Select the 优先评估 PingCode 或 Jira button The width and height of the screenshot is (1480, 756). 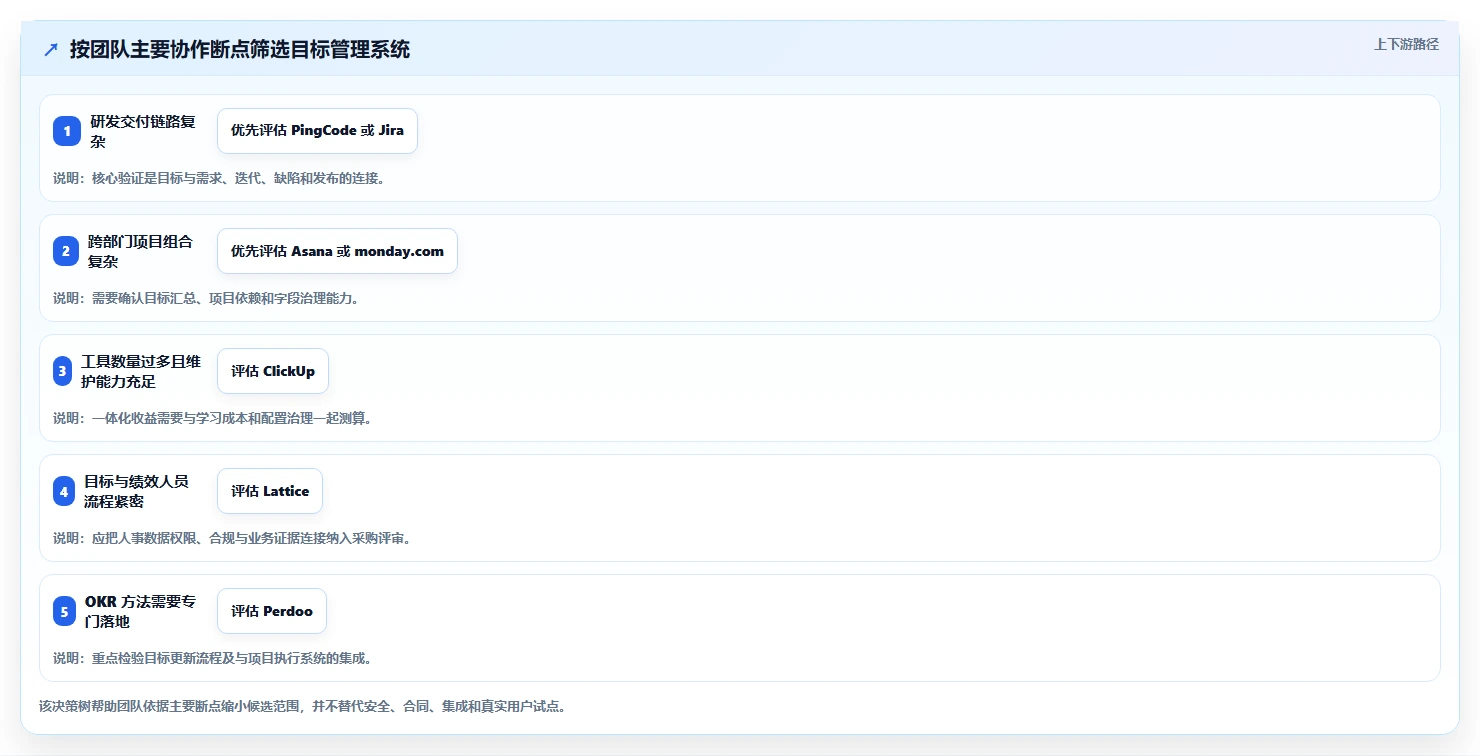pos(317,131)
